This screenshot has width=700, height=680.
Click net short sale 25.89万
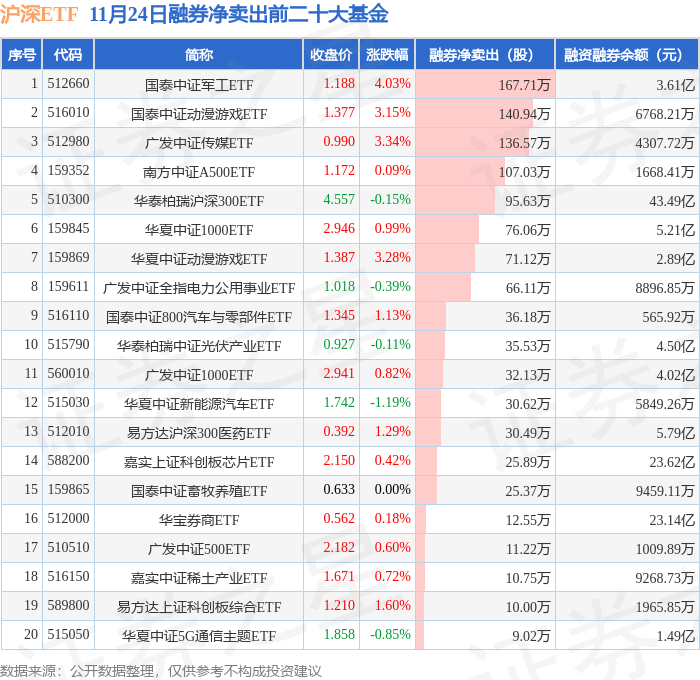(x=527, y=462)
